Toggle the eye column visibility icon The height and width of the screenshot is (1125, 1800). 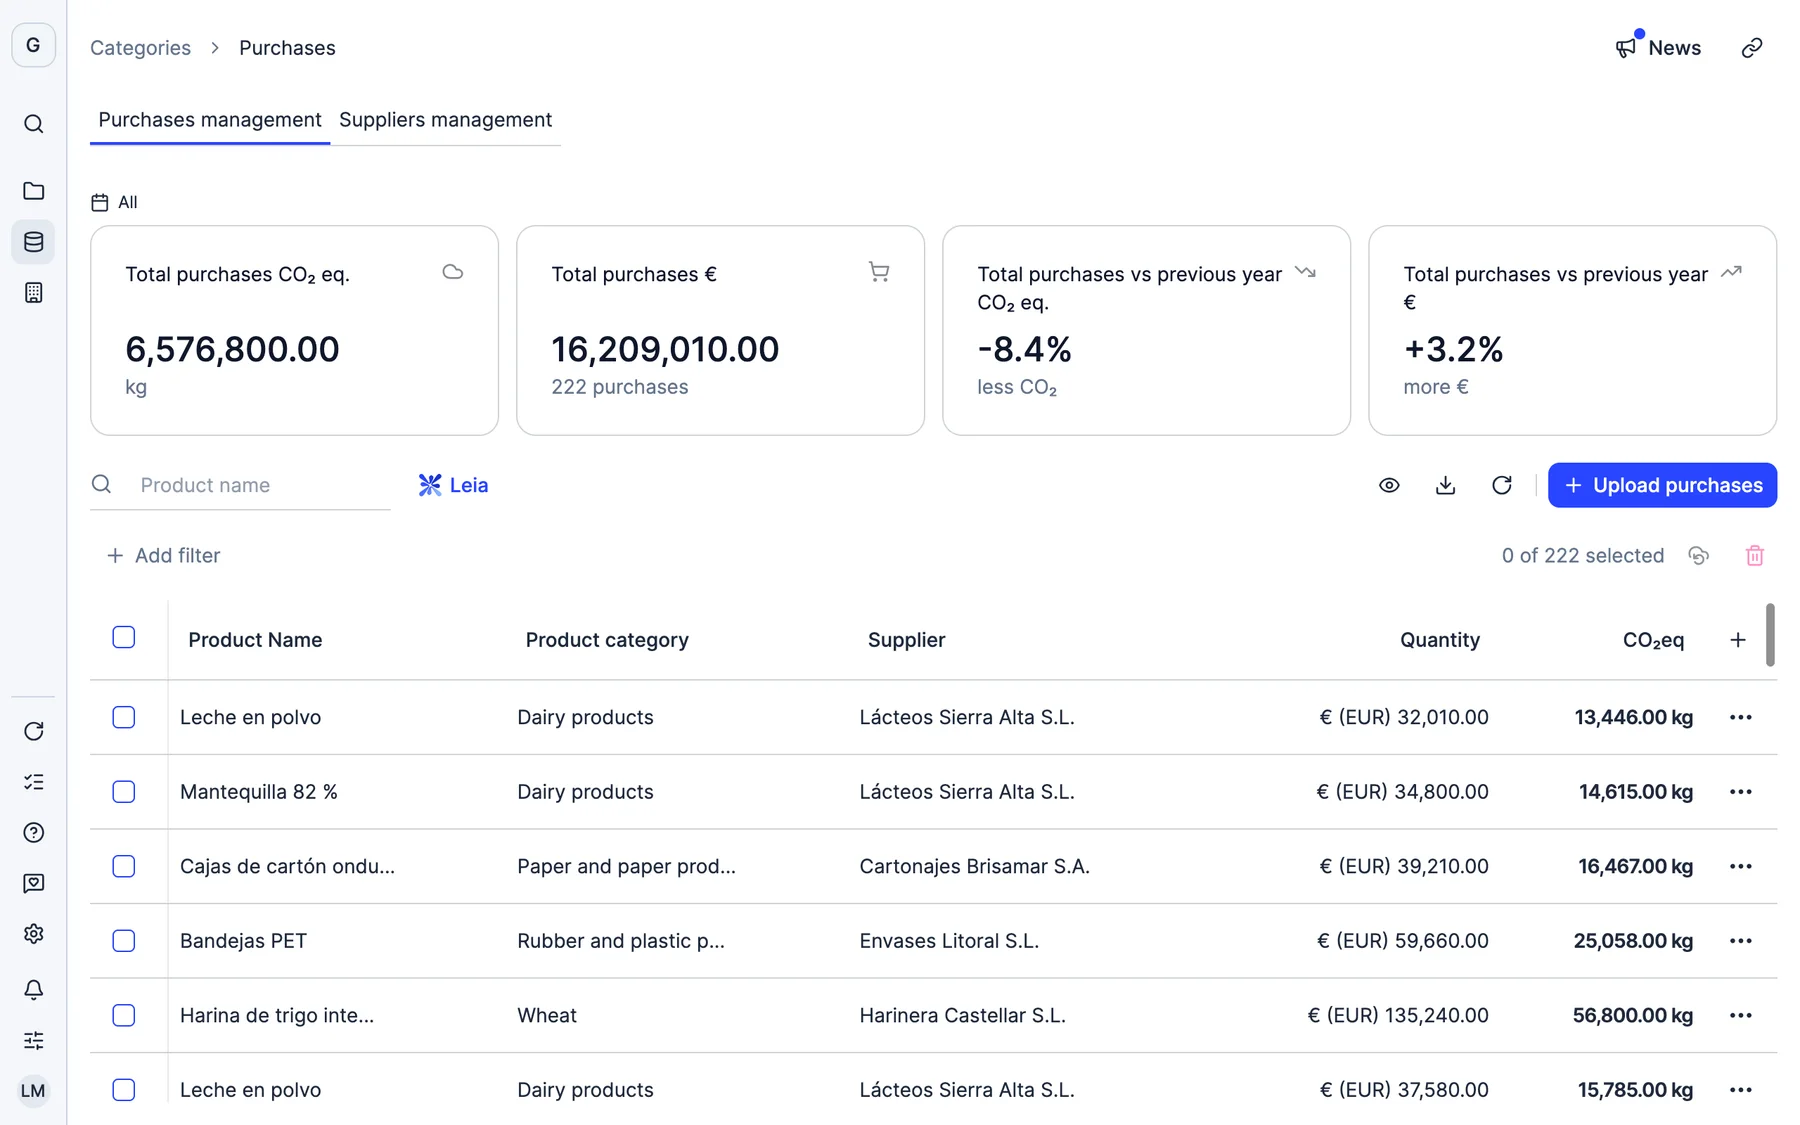(x=1389, y=485)
